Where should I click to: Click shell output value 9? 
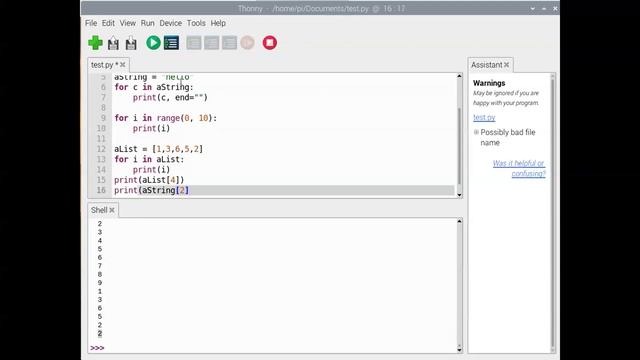point(100,283)
